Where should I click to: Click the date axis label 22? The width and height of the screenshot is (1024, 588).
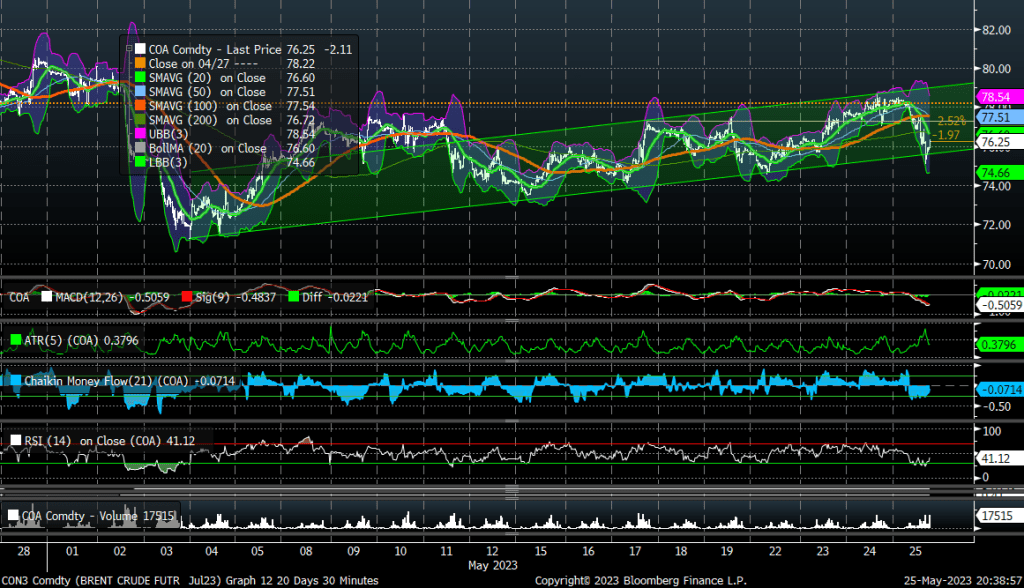coord(775,551)
